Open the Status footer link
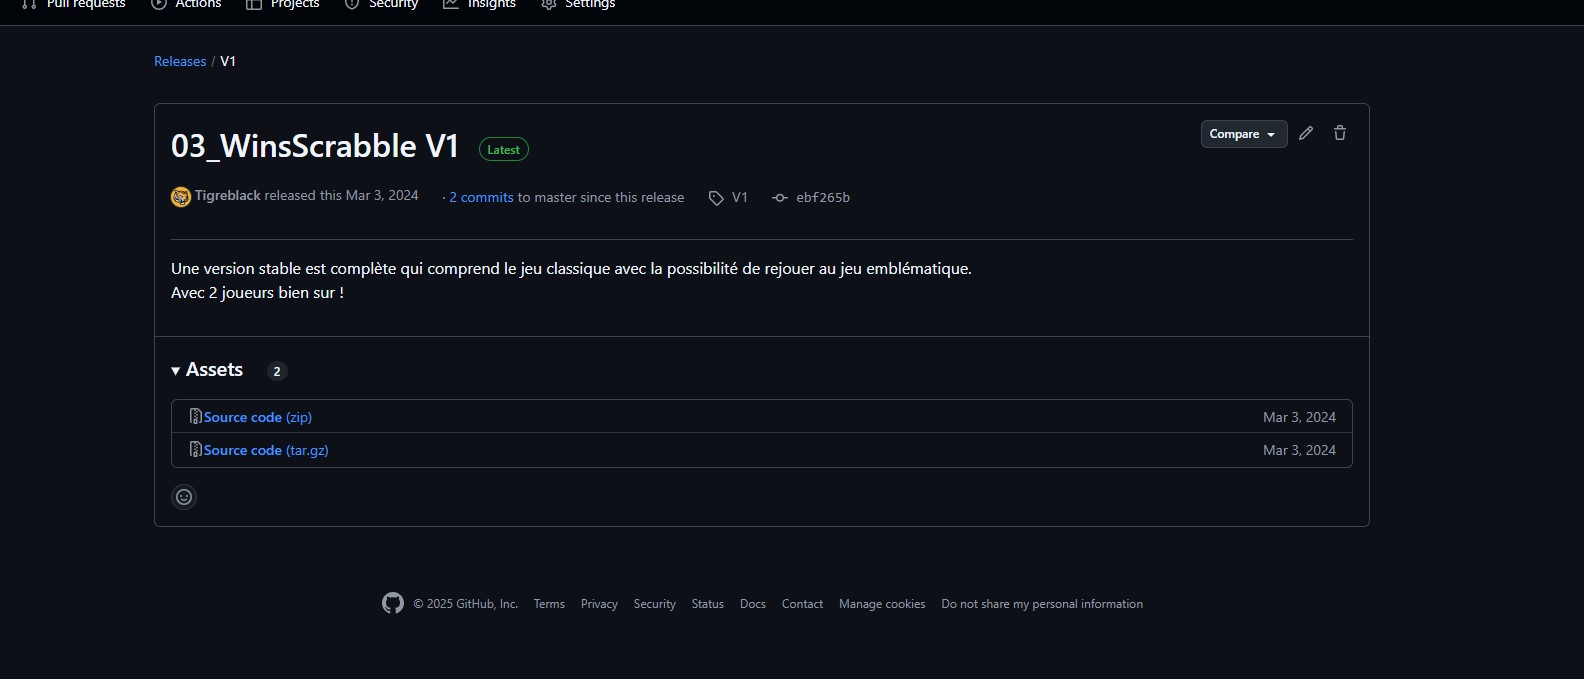 708,604
